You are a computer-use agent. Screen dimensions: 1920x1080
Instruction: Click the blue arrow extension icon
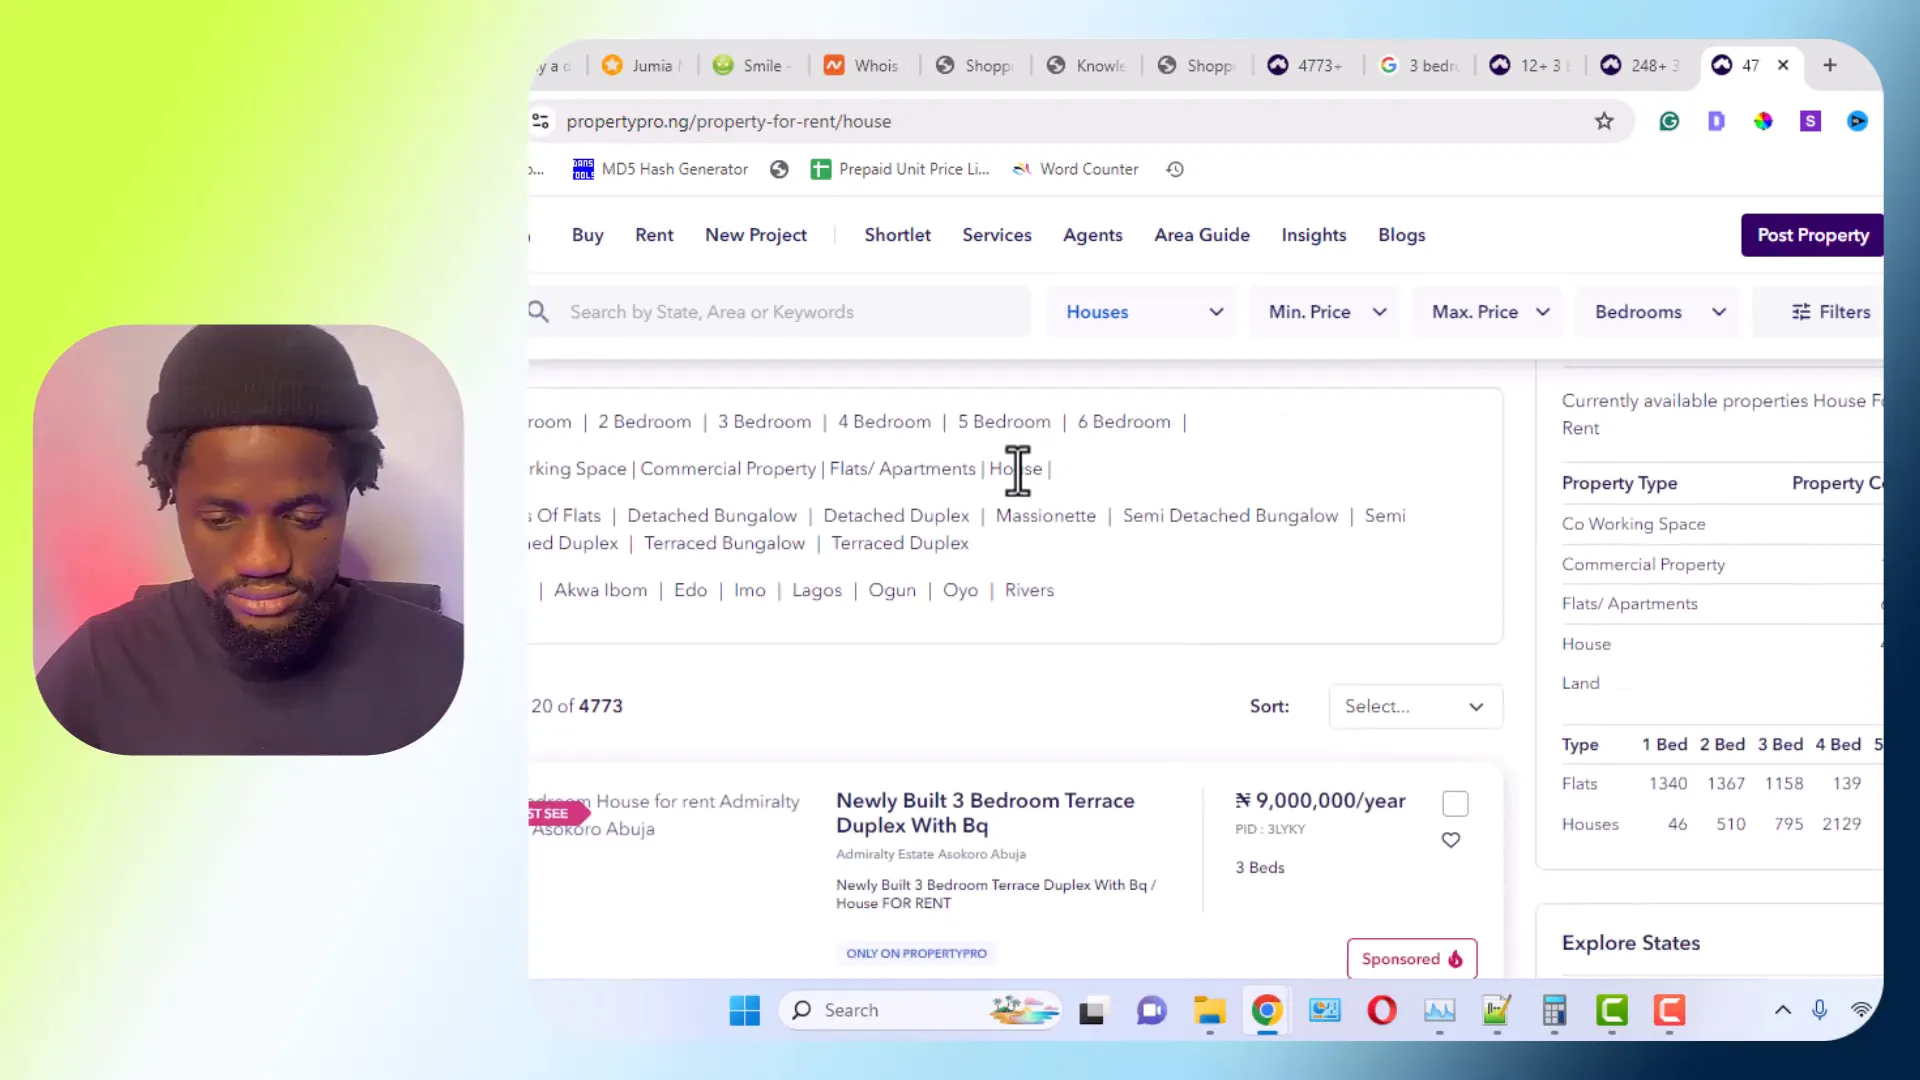tap(1857, 121)
